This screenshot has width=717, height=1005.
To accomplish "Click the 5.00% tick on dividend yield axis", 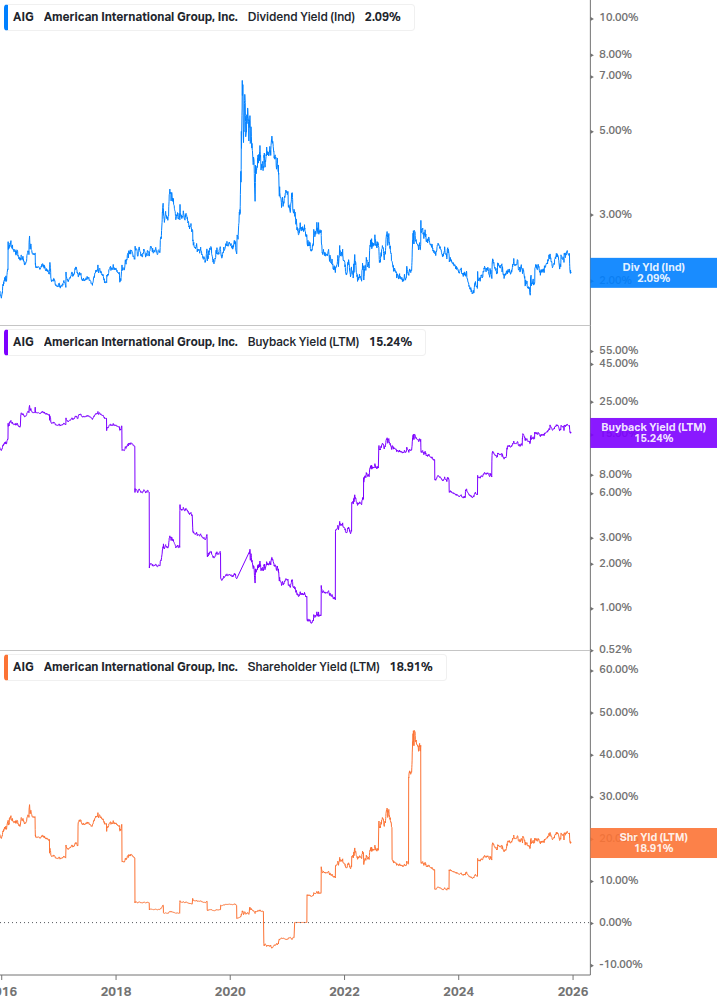I will coord(615,130).
